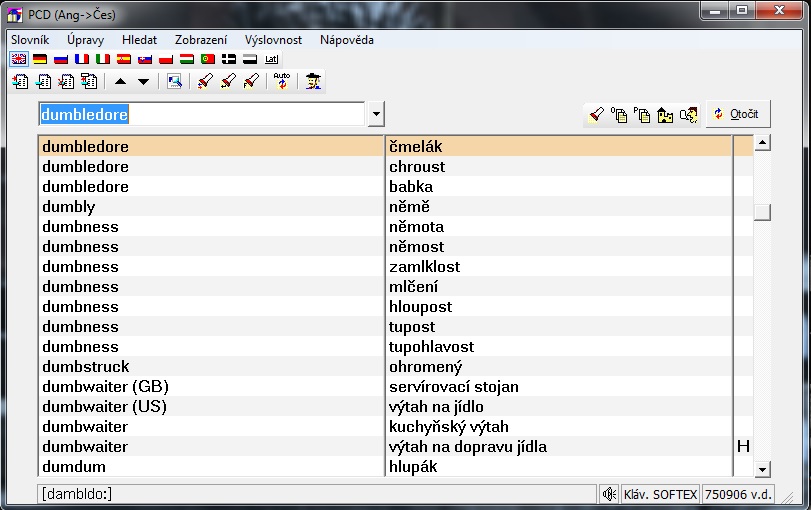Screen dimensions: 811x510
Task: Open the Hledat menu
Action: click(x=139, y=40)
